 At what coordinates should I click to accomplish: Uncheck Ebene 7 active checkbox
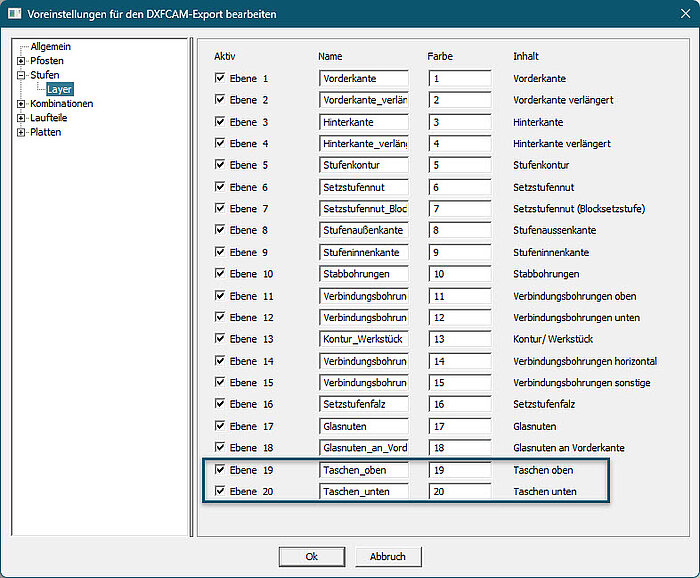[220, 208]
